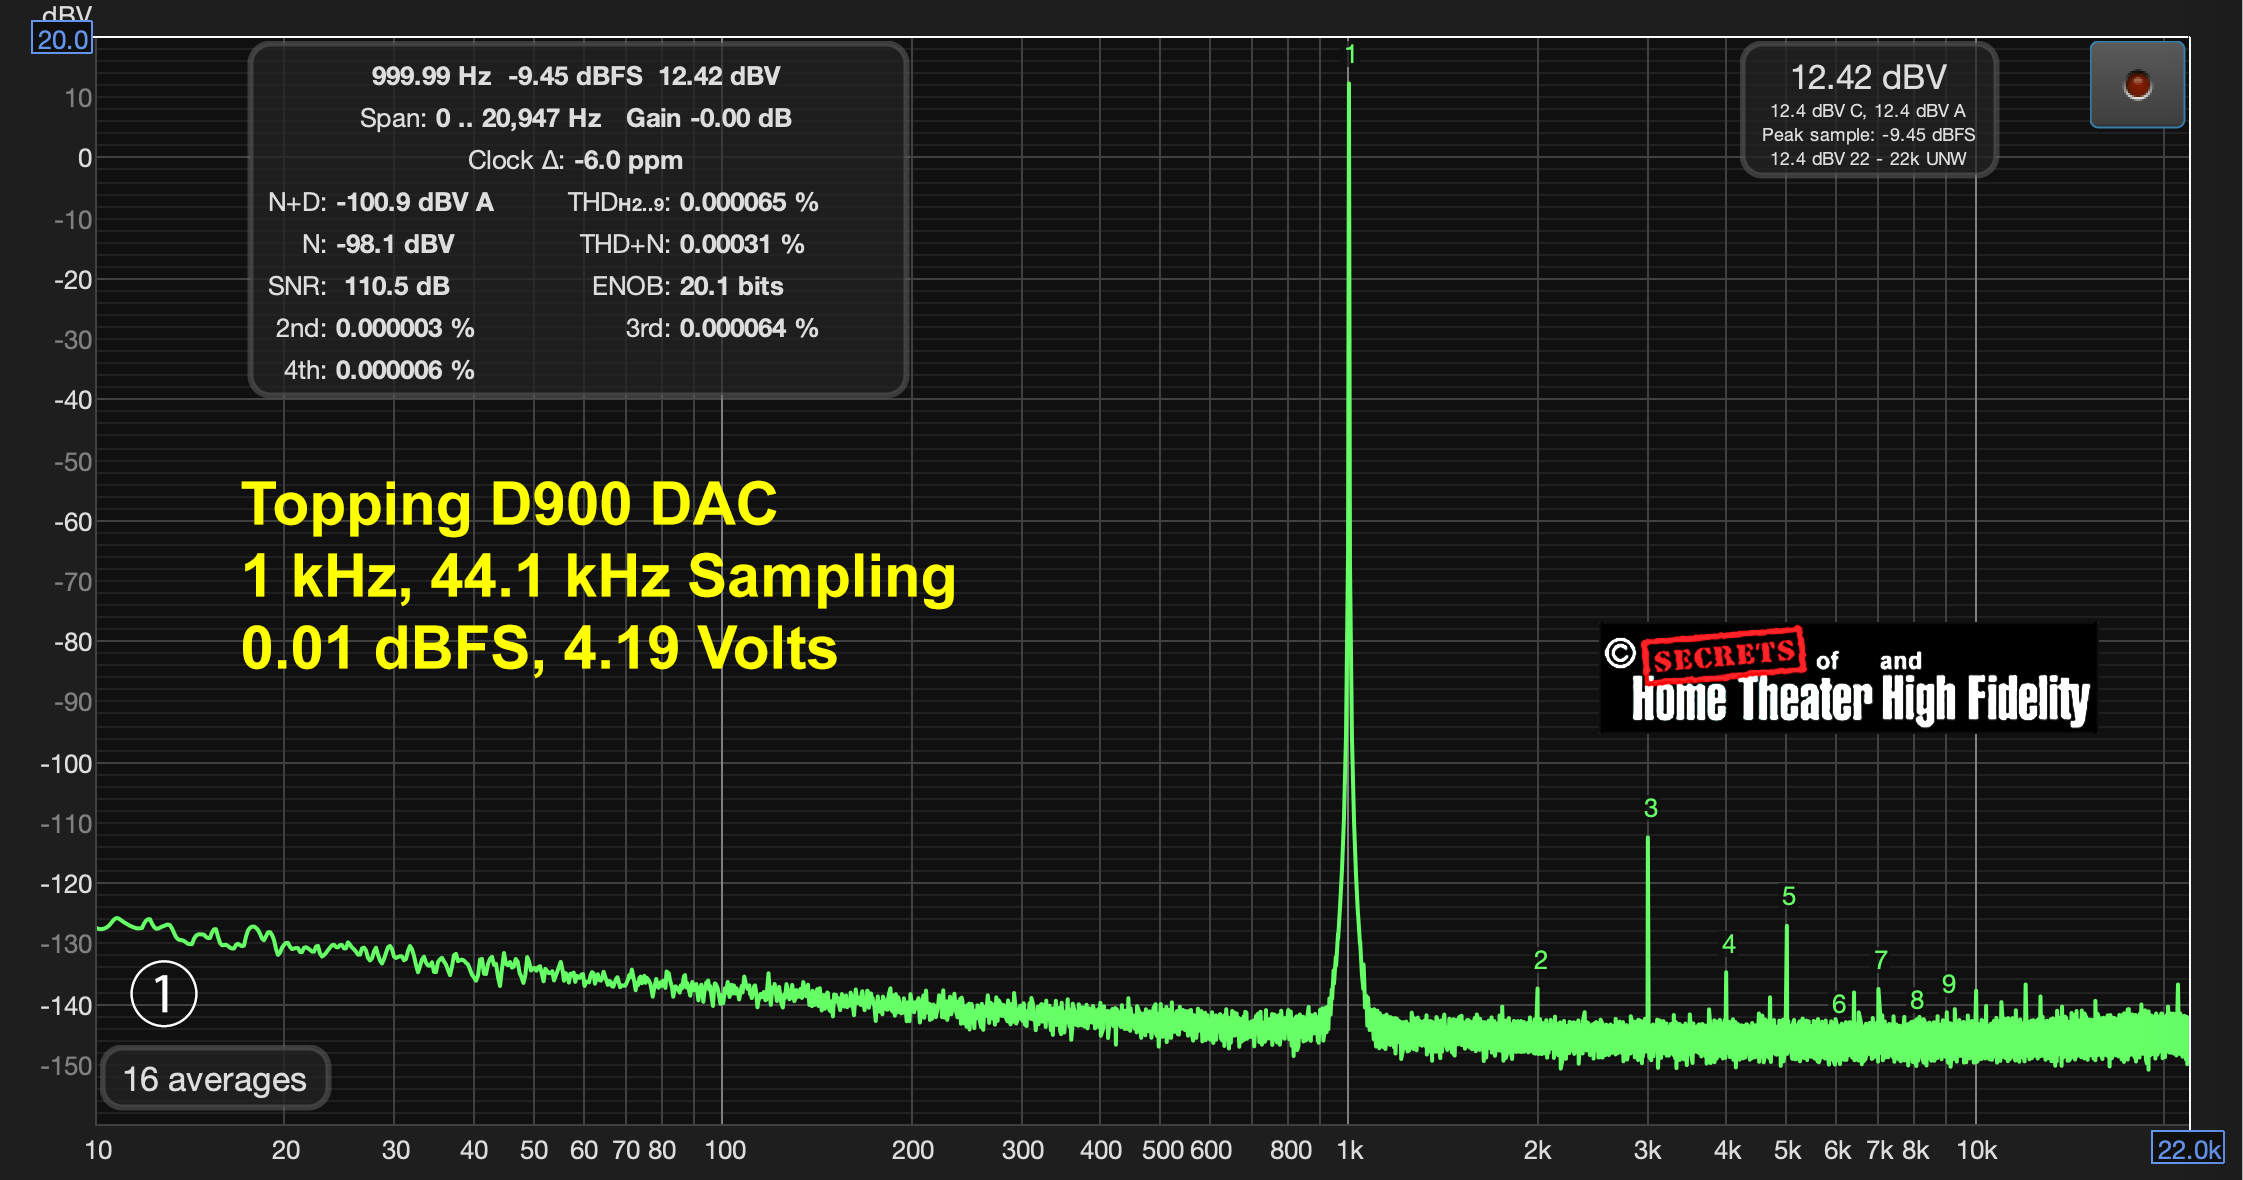Click the red record button

click(2136, 85)
